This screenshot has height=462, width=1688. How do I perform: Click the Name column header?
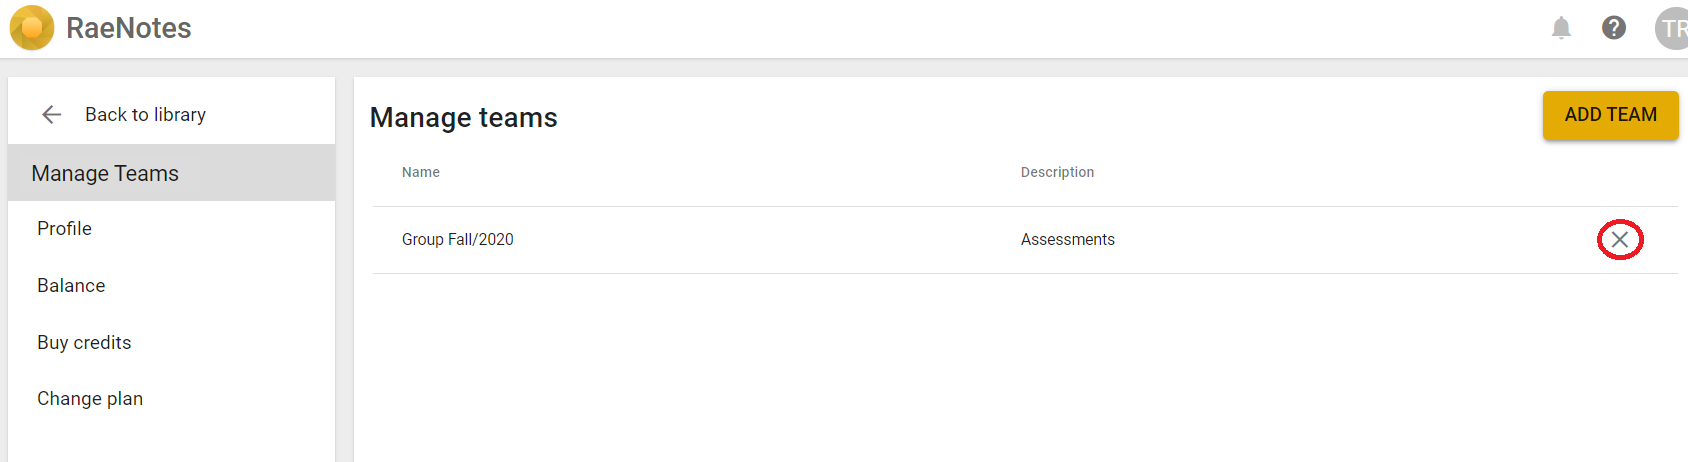pyautogui.click(x=421, y=172)
